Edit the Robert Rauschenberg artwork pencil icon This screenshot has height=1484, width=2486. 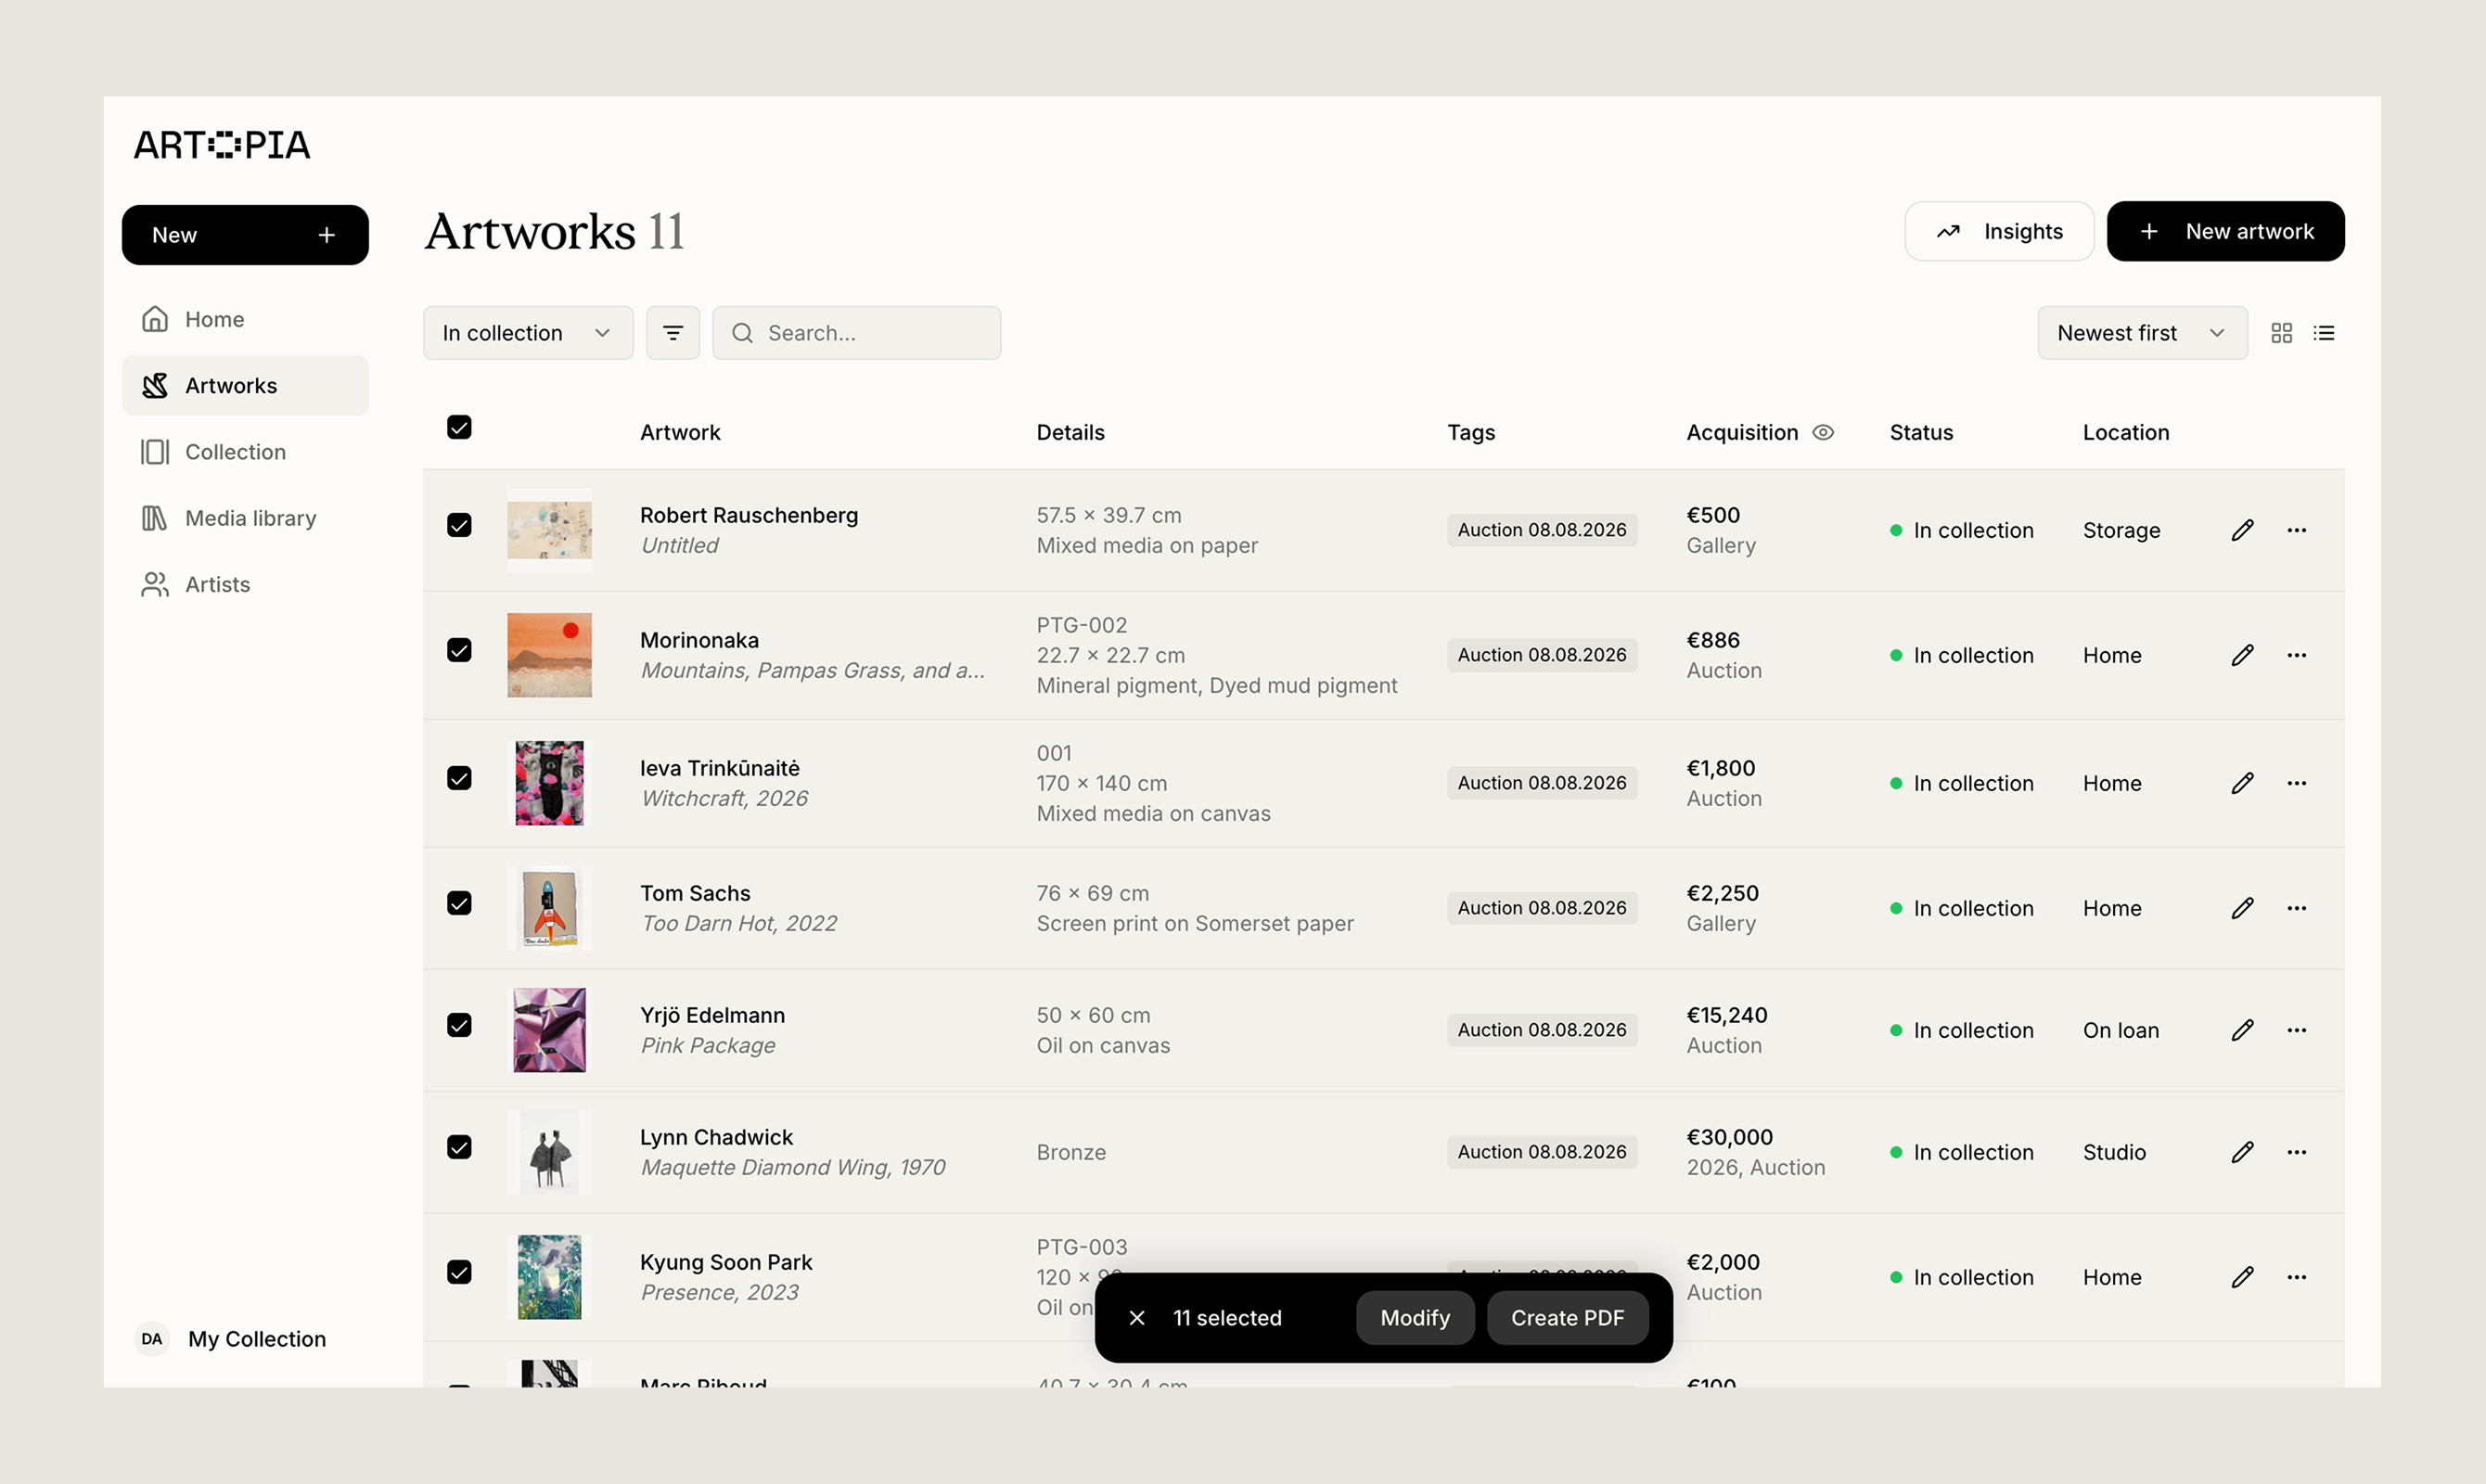(2242, 530)
